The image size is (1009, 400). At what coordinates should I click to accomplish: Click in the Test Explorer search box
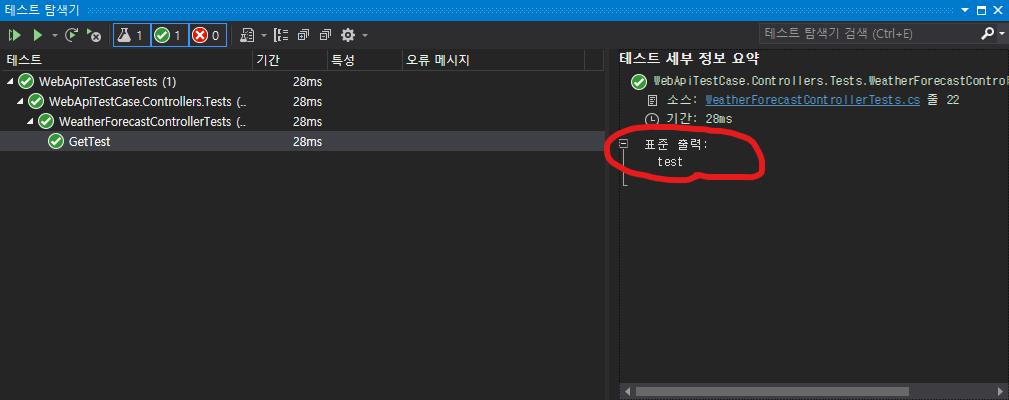click(x=869, y=34)
